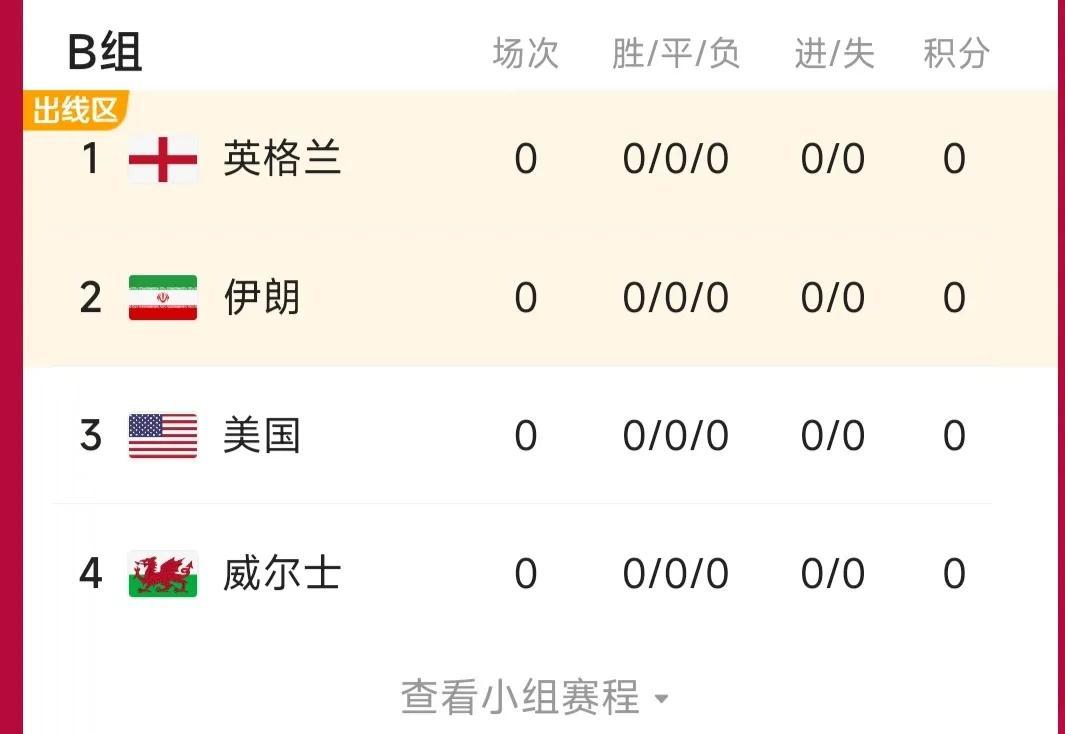Tap the England flag icon

coord(163,160)
